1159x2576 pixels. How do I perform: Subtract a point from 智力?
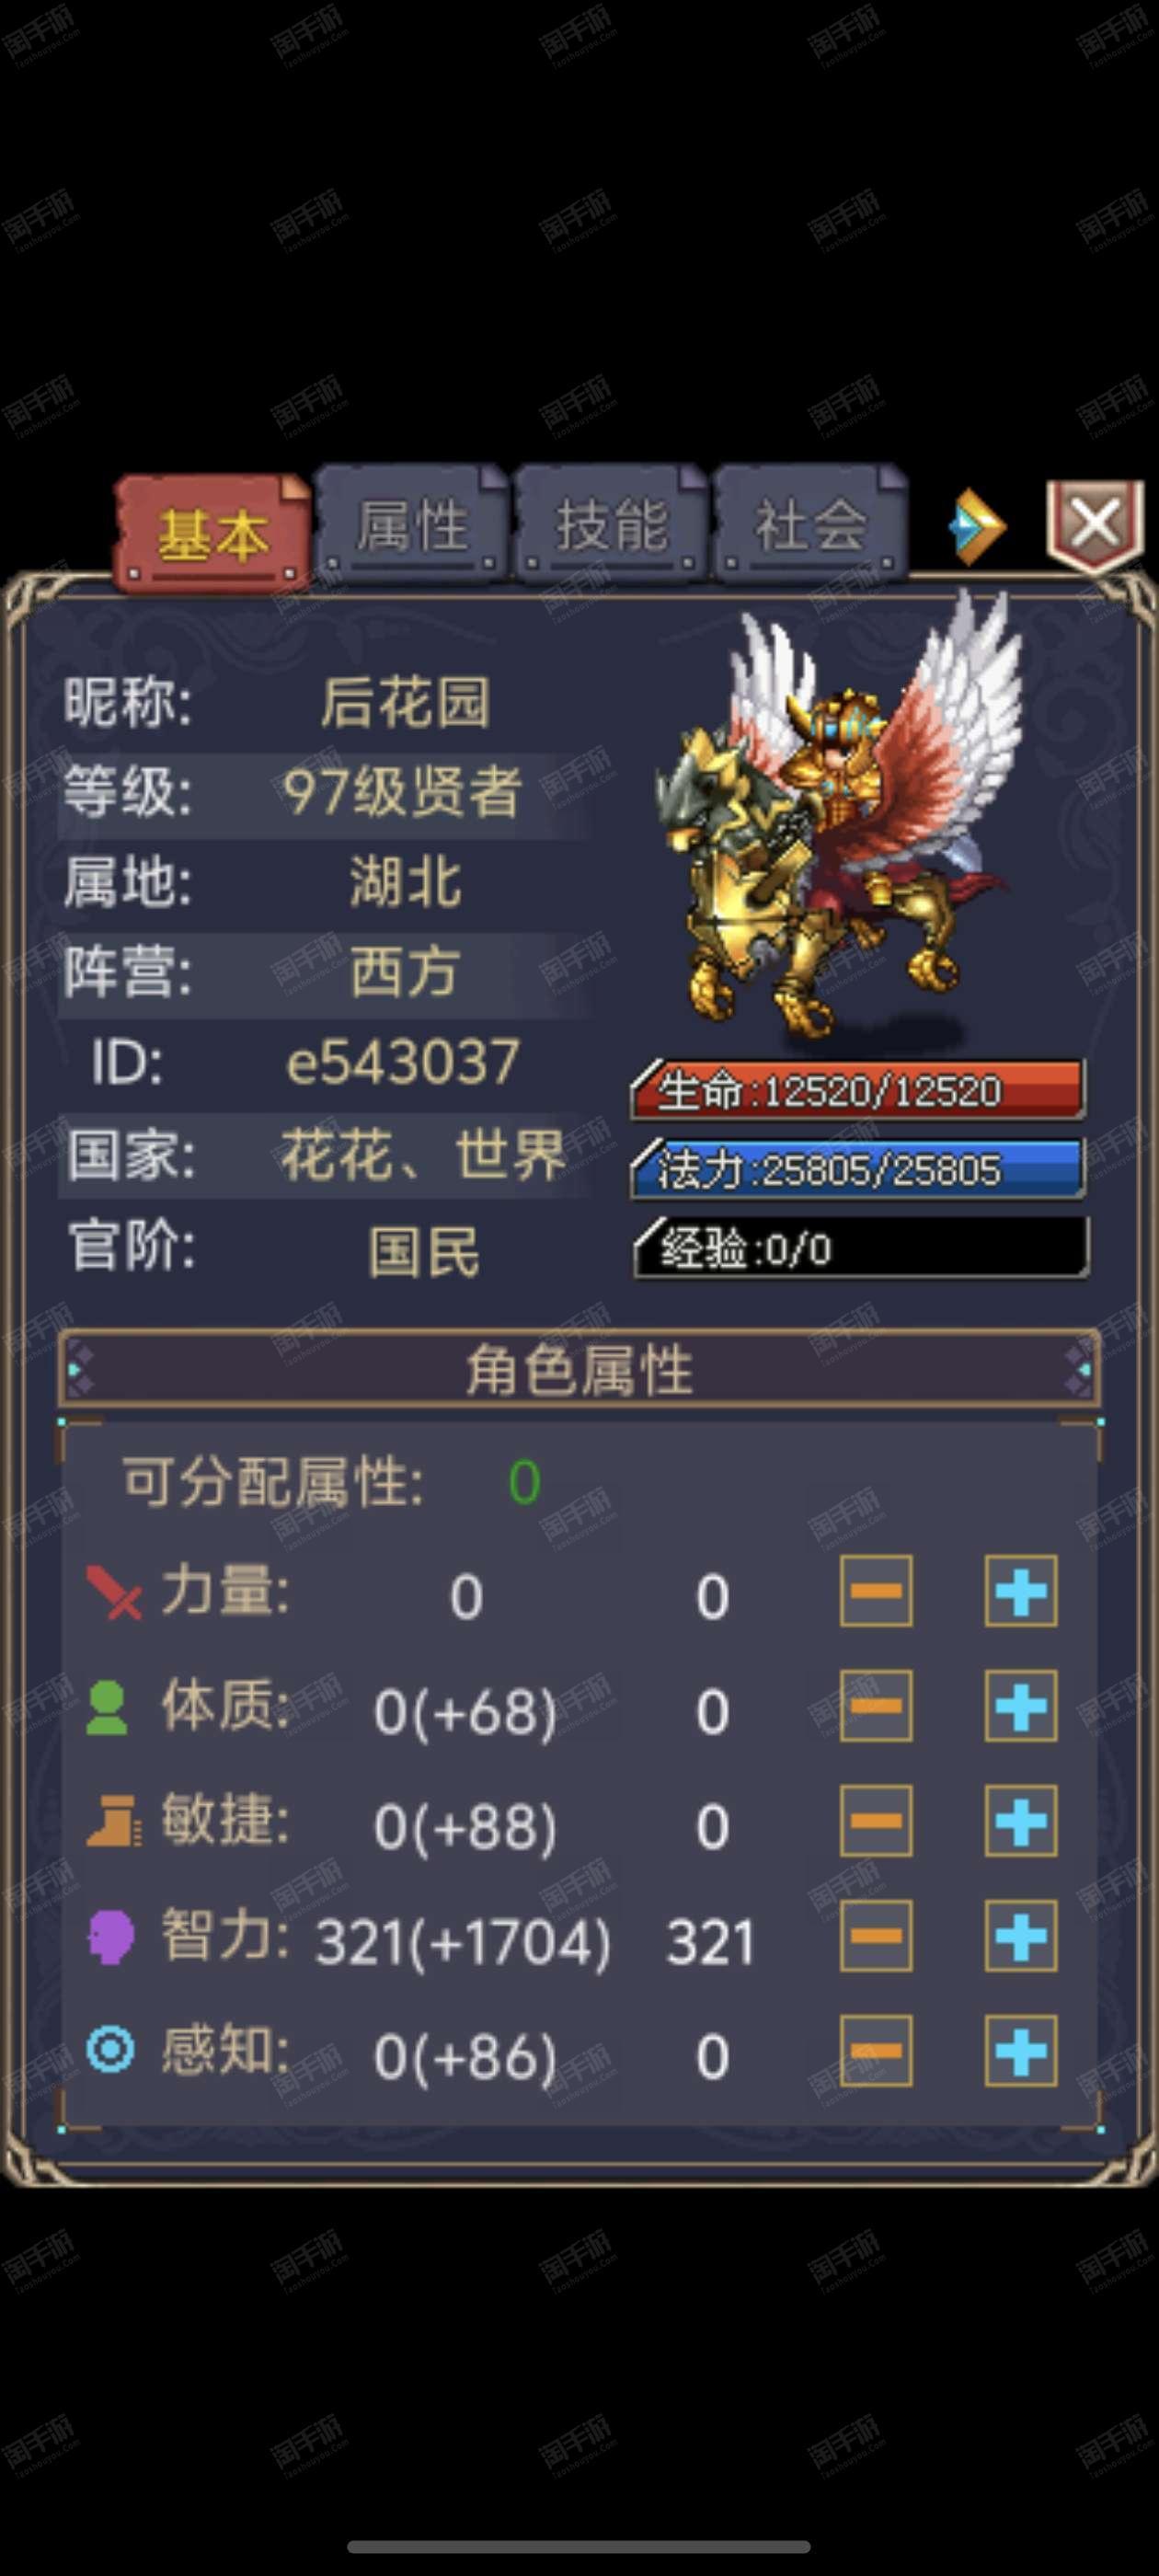pyautogui.click(x=876, y=1936)
